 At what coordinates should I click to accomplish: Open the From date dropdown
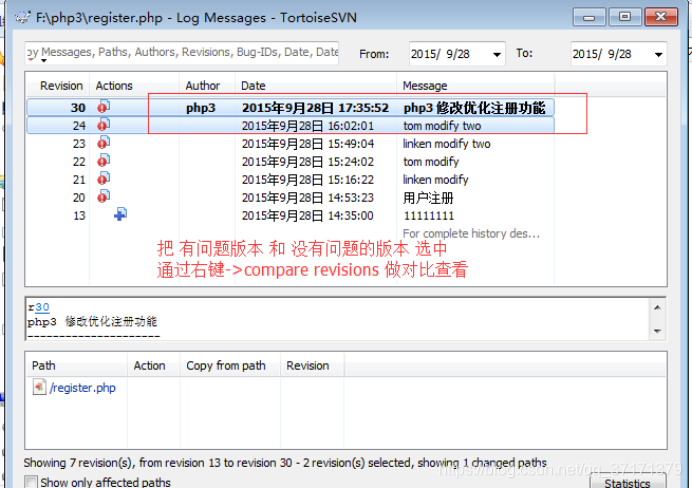497,54
